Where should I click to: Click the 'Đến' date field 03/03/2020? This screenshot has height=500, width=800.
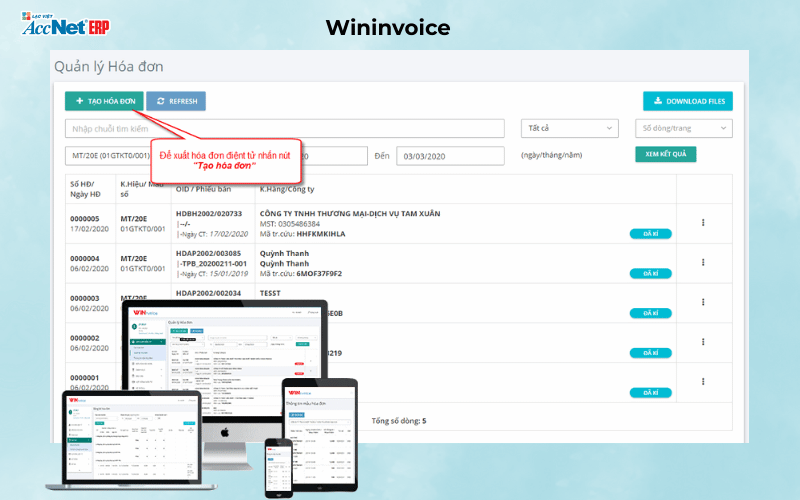click(x=450, y=156)
